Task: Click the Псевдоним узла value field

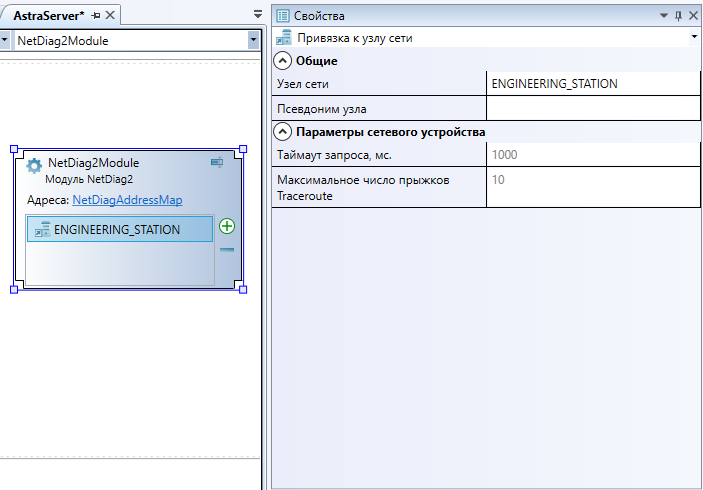Action: pos(591,108)
